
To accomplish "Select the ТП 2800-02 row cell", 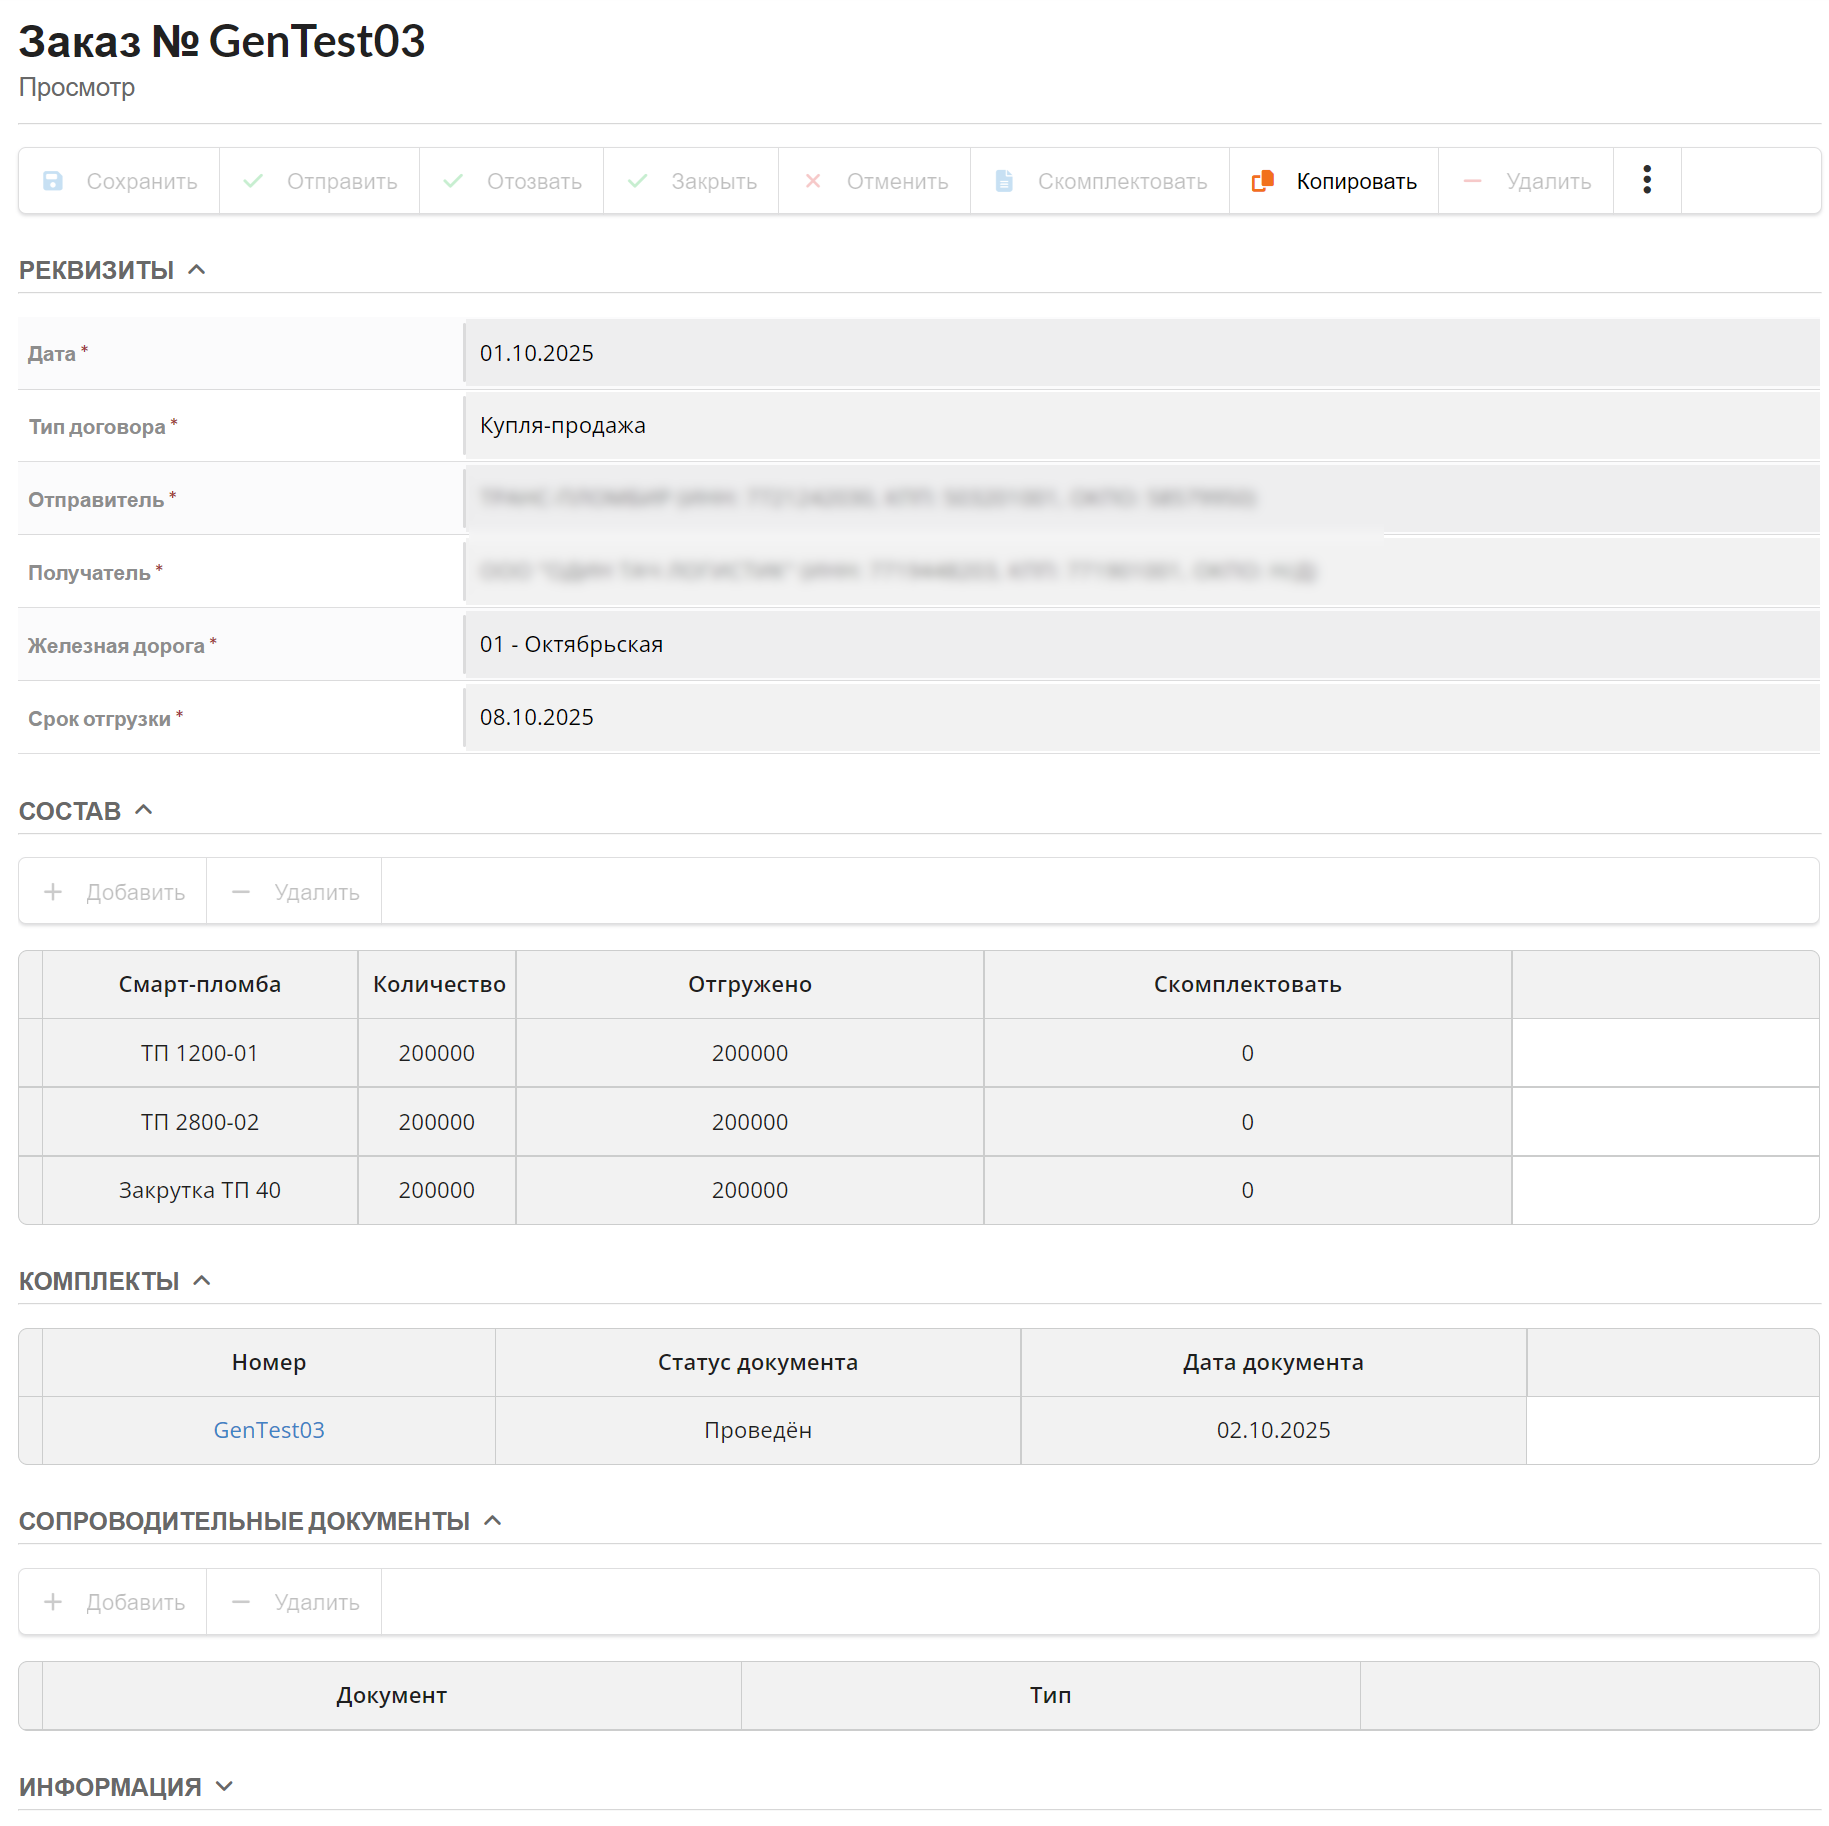I will click(200, 1122).
